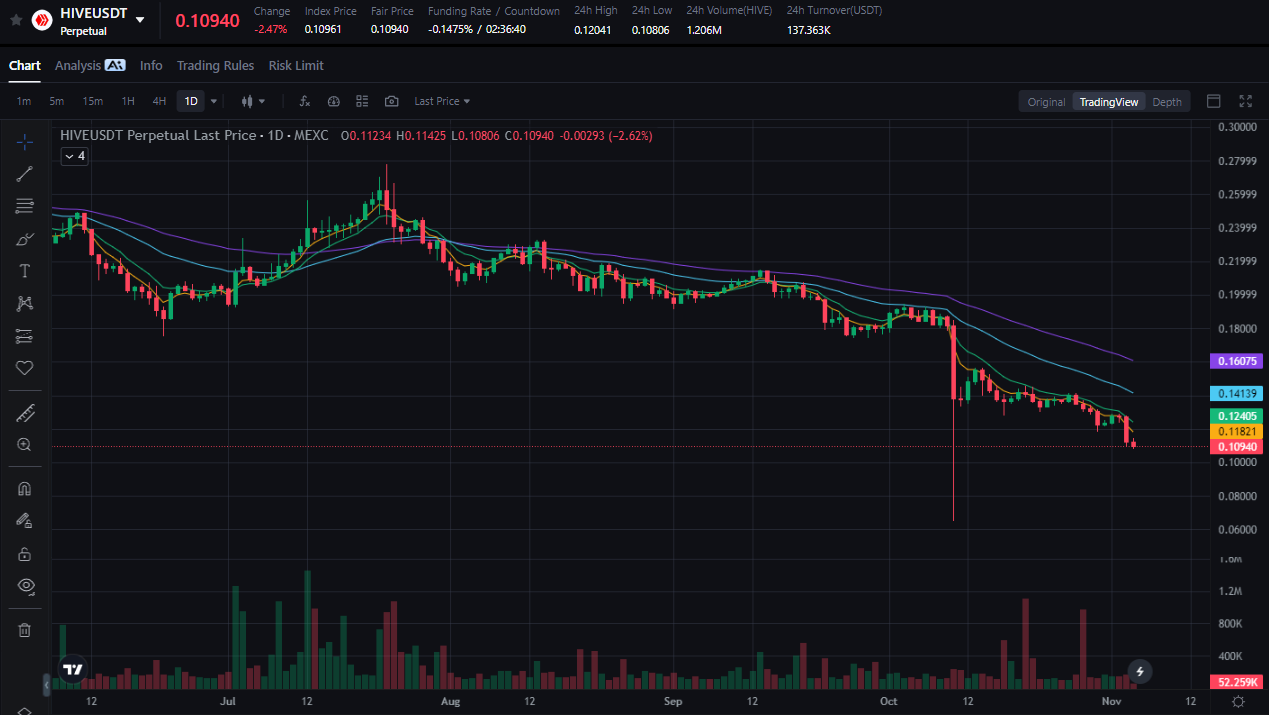Screen dimensions: 1269x715
Task: Remove drawings using the trash icon
Action: (25, 630)
